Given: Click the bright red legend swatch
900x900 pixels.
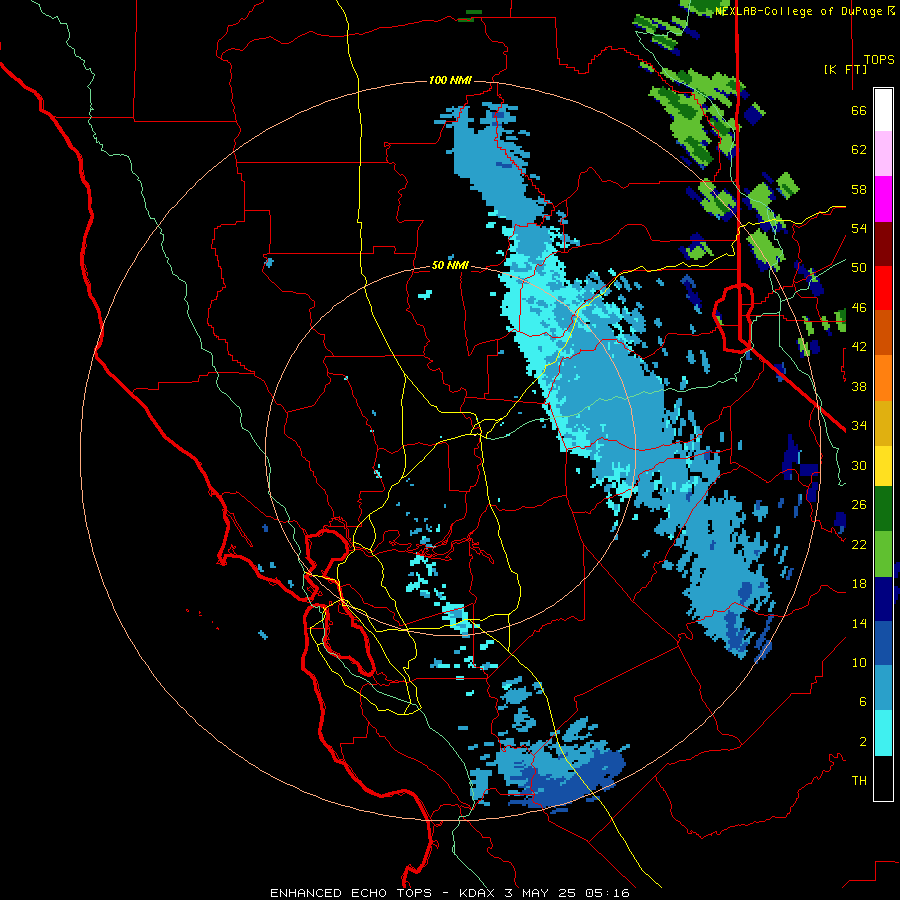Looking at the screenshot, I should click(883, 288).
